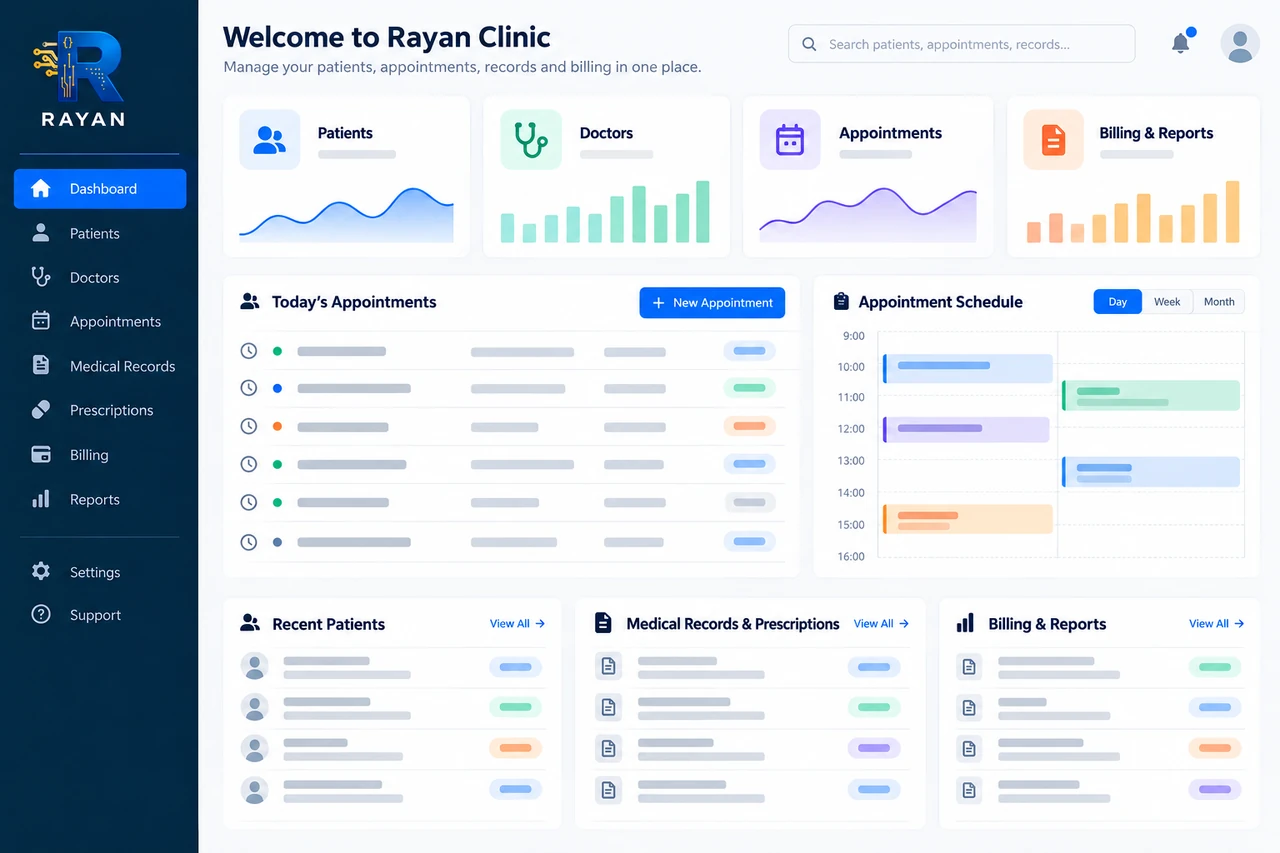
Task: Open the notifications bell
Action: click(1181, 43)
